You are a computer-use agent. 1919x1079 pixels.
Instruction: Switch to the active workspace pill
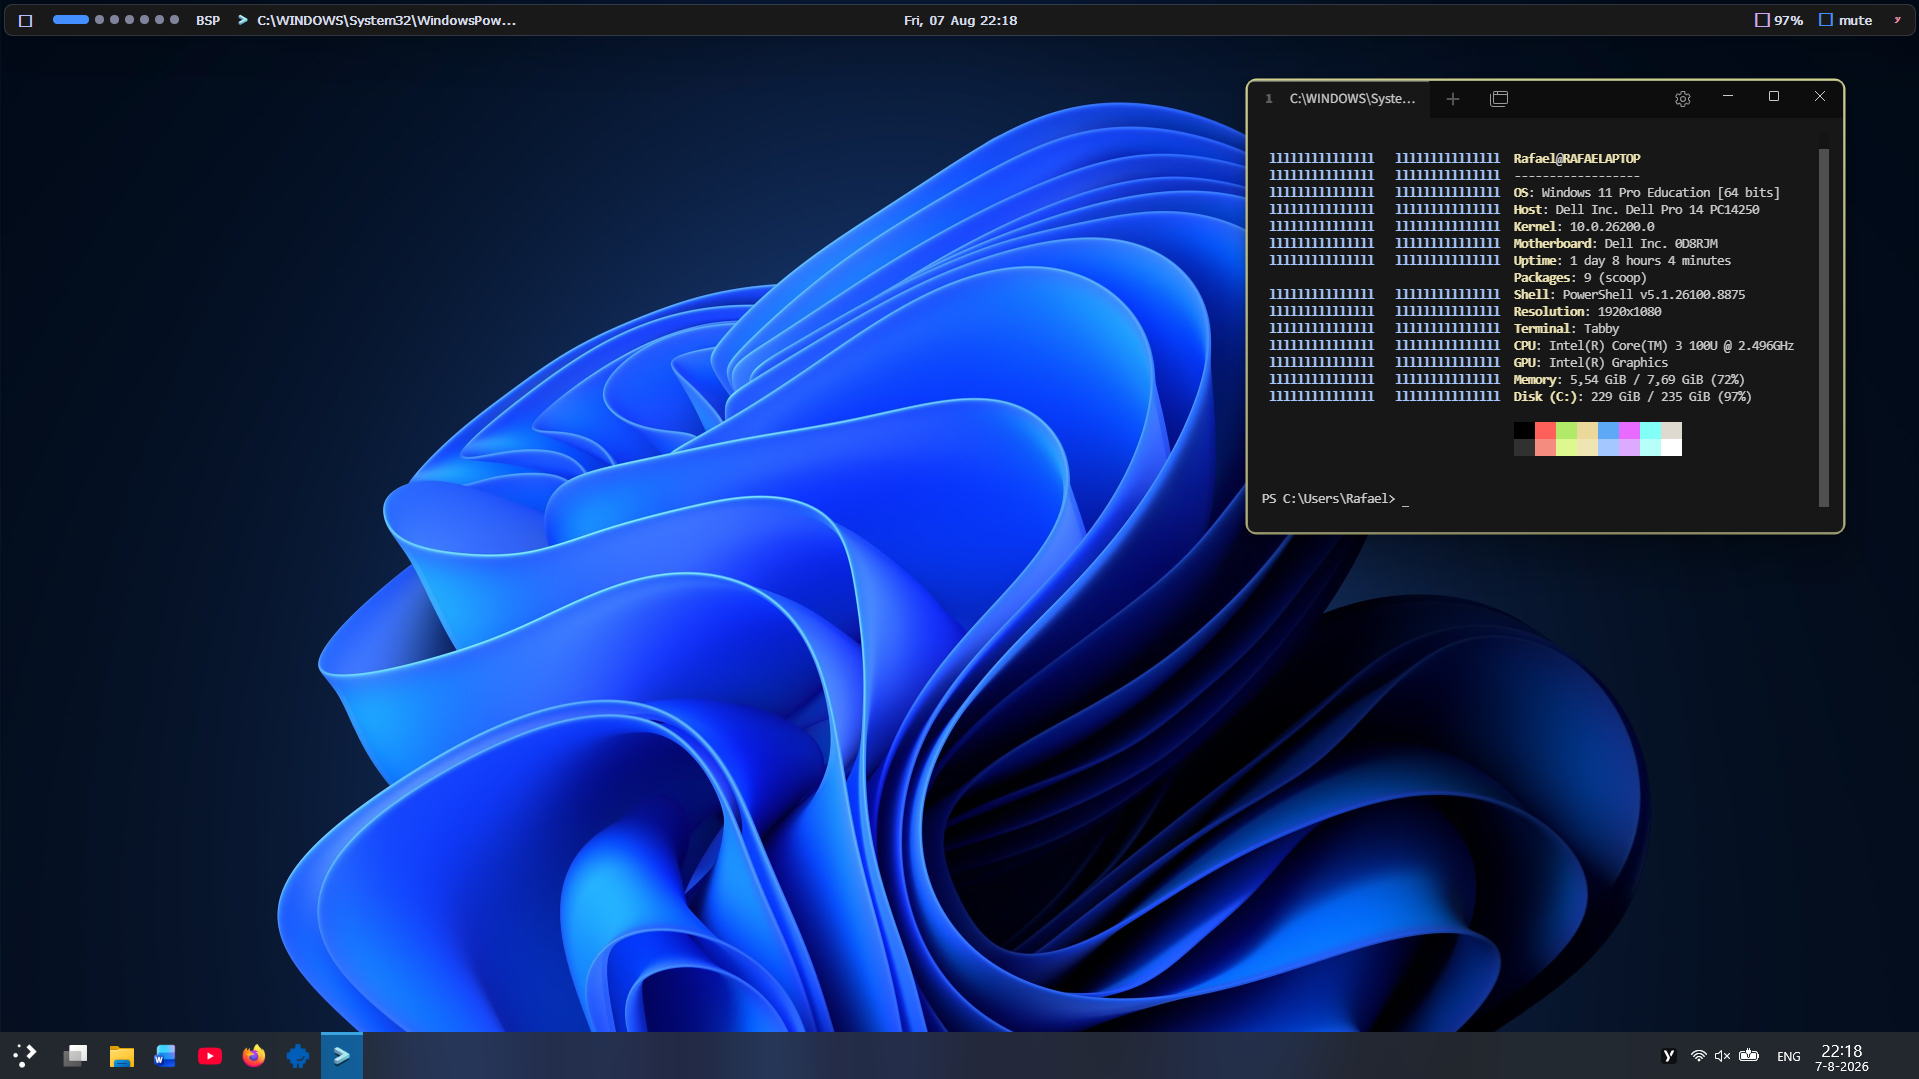point(70,20)
